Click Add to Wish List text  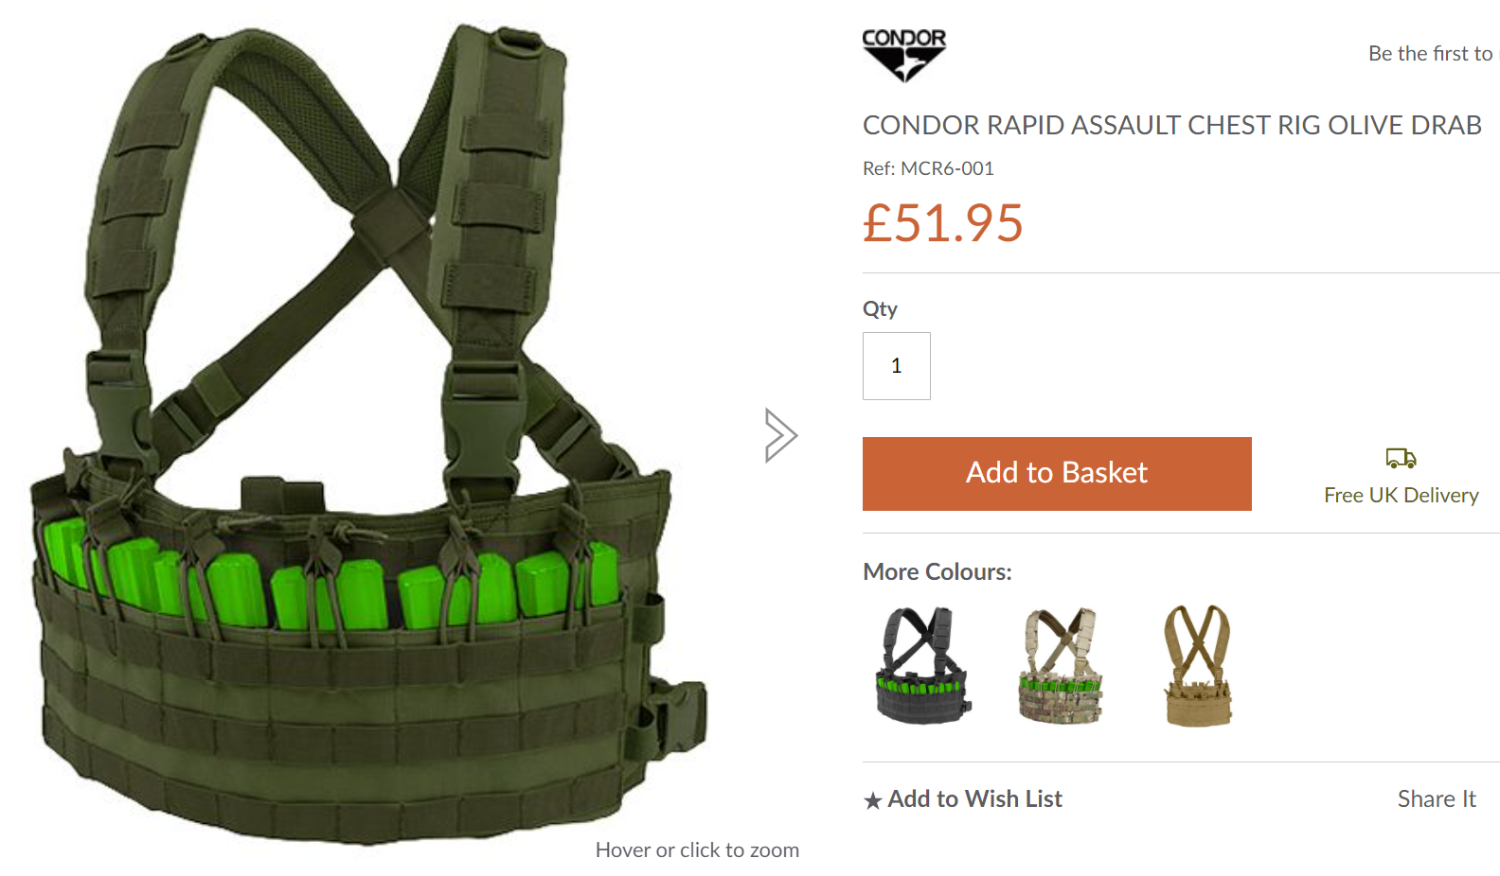975,799
